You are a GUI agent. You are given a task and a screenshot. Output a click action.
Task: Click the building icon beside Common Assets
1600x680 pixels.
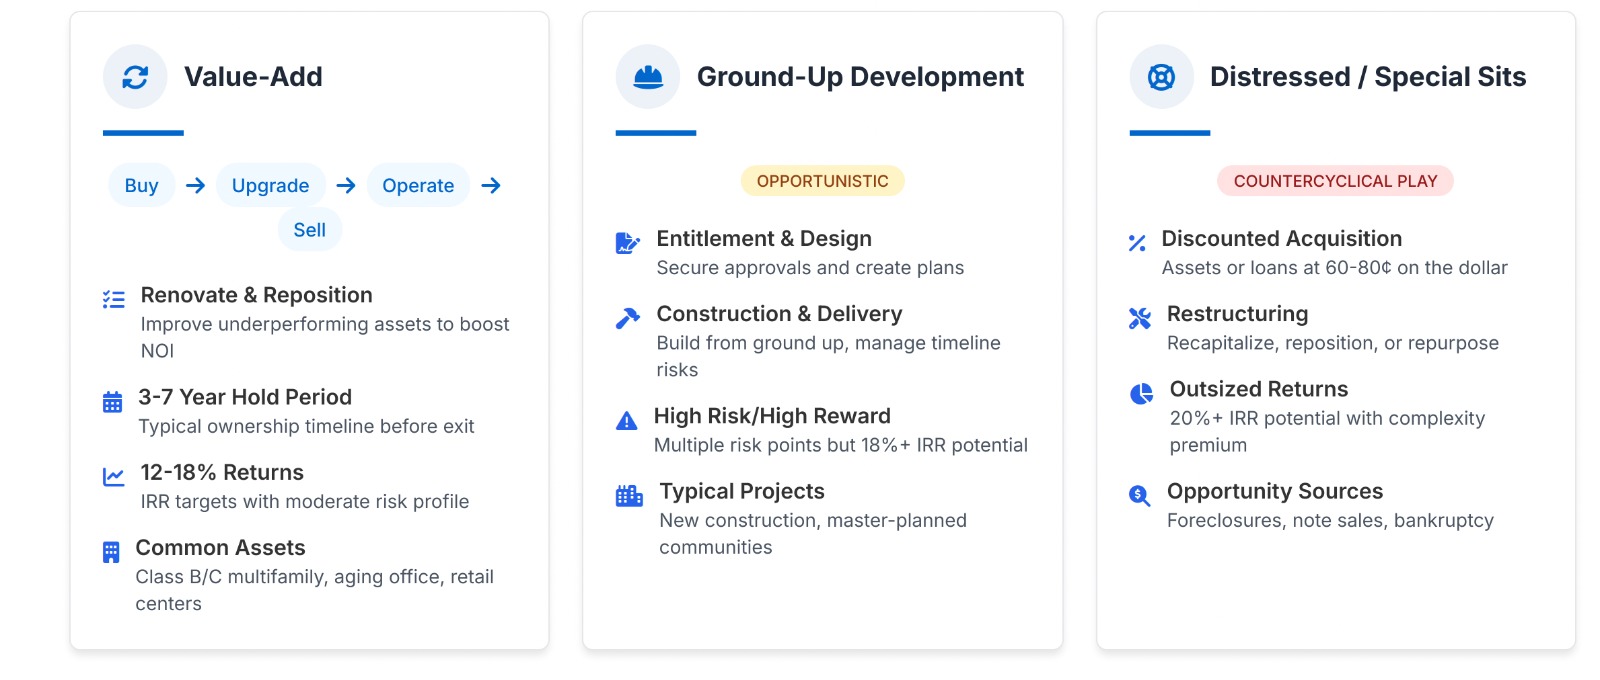click(111, 552)
